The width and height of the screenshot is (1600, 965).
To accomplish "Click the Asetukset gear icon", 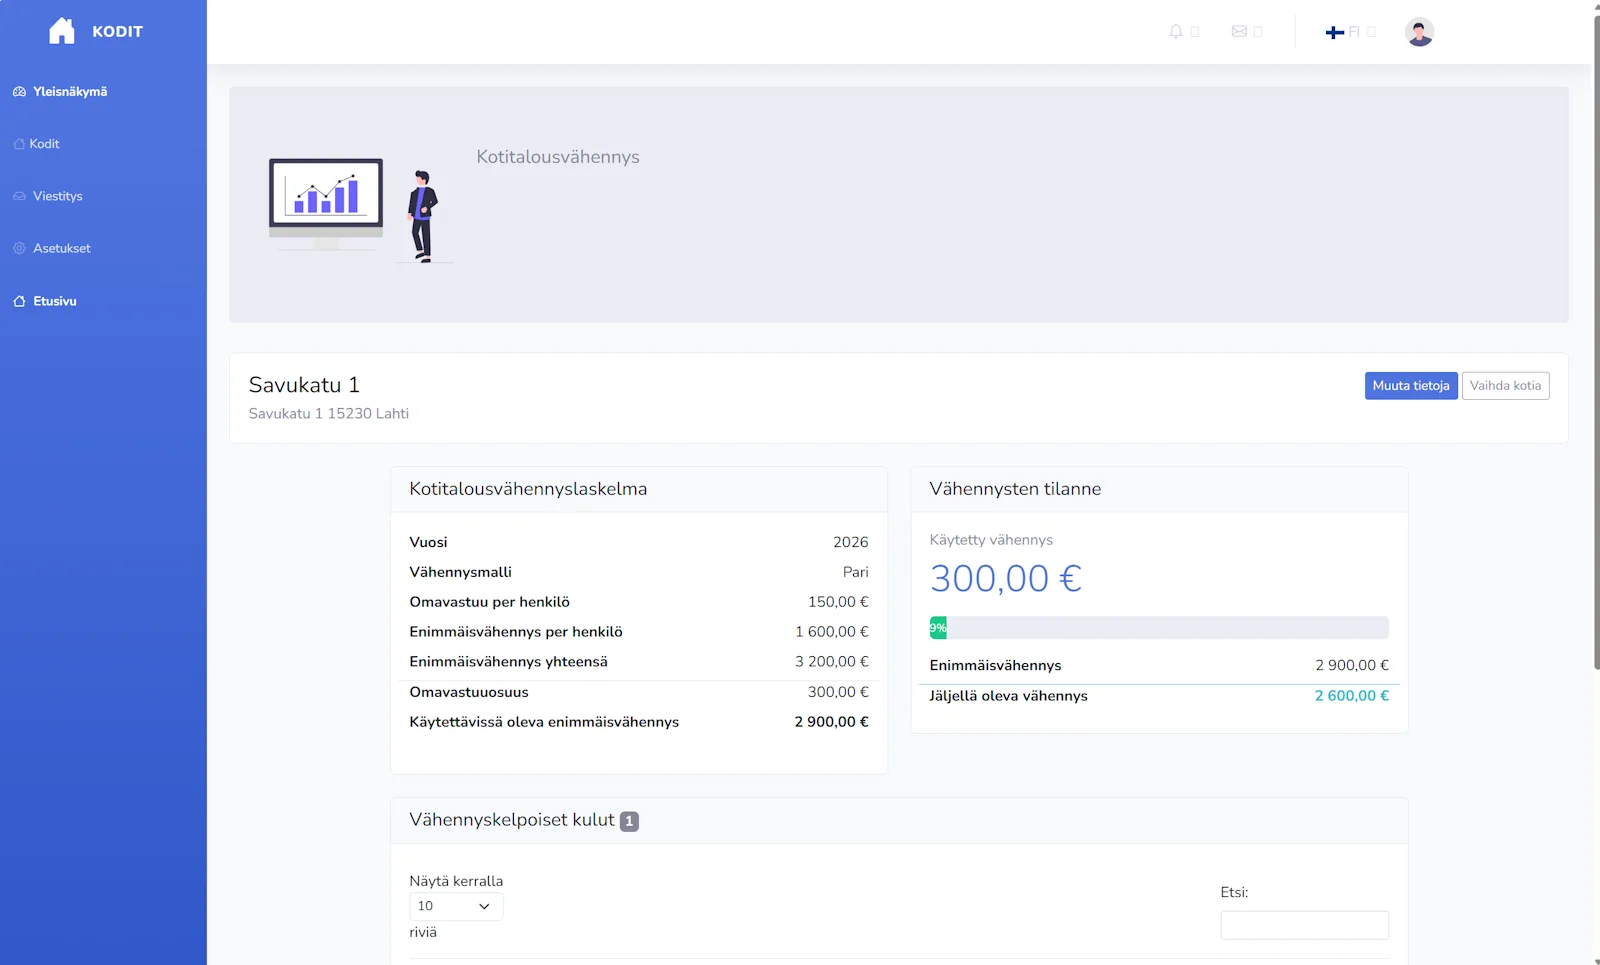I will click(19, 248).
